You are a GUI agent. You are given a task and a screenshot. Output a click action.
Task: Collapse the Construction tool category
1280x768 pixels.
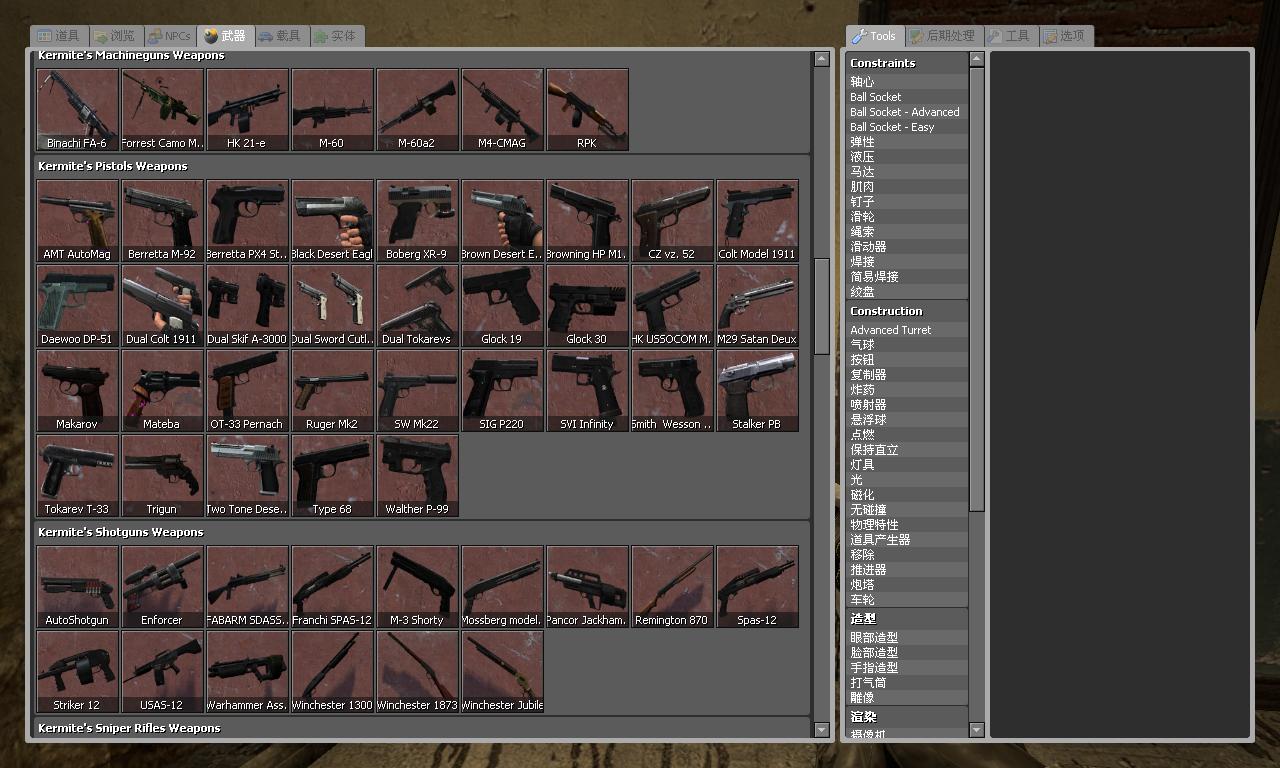(906, 311)
